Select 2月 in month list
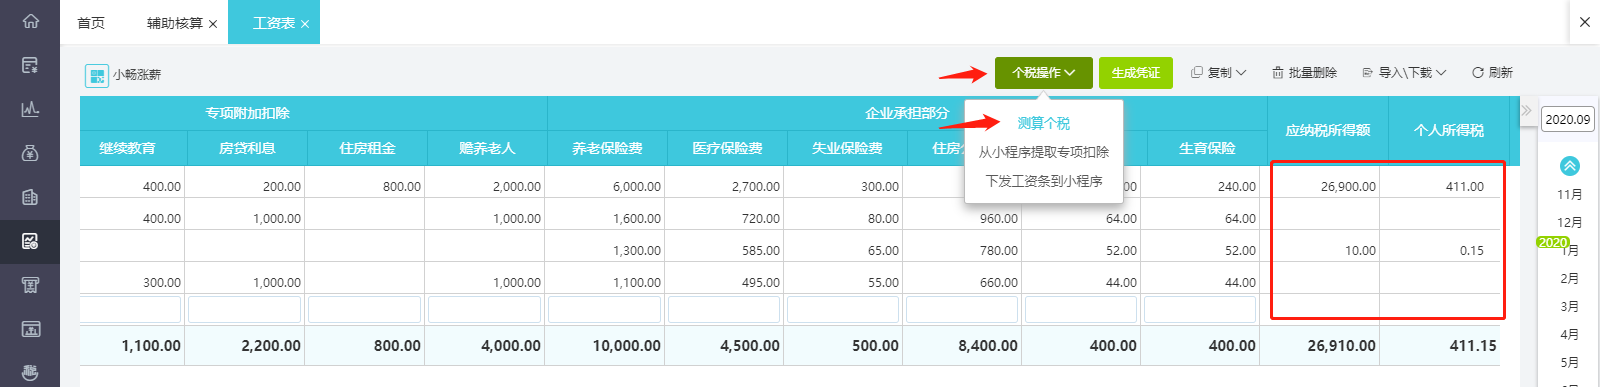Screen dimensions: 1600x387 (1570, 278)
